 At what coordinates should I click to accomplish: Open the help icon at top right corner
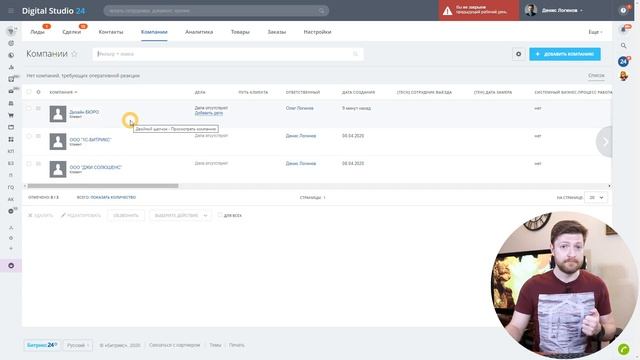[623, 11]
